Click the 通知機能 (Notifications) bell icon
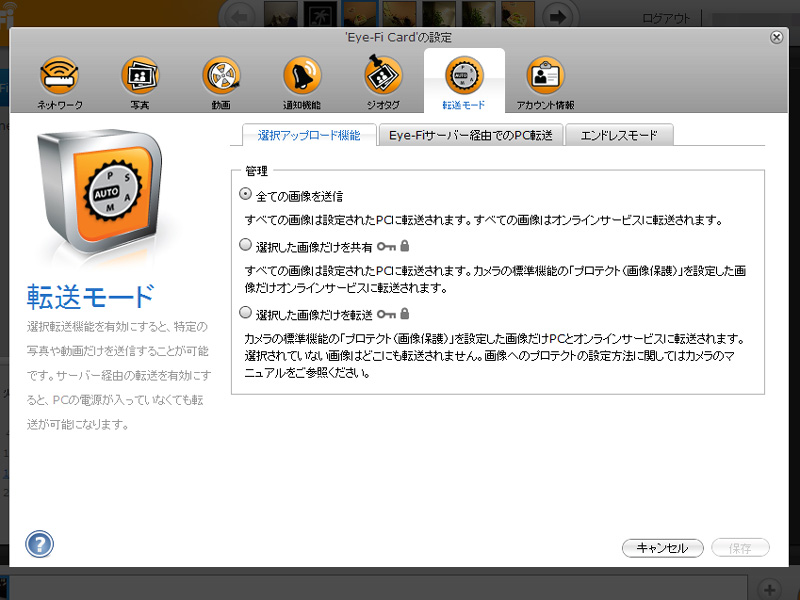The width and height of the screenshot is (800, 600). tap(302, 78)
